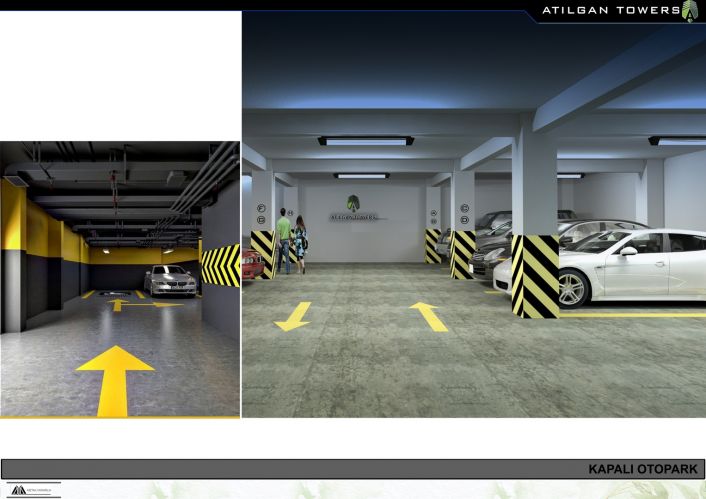Click the downward-pointing yellow floor arrow
Viewport: 706px width, 499px height.
pos(294,316)
